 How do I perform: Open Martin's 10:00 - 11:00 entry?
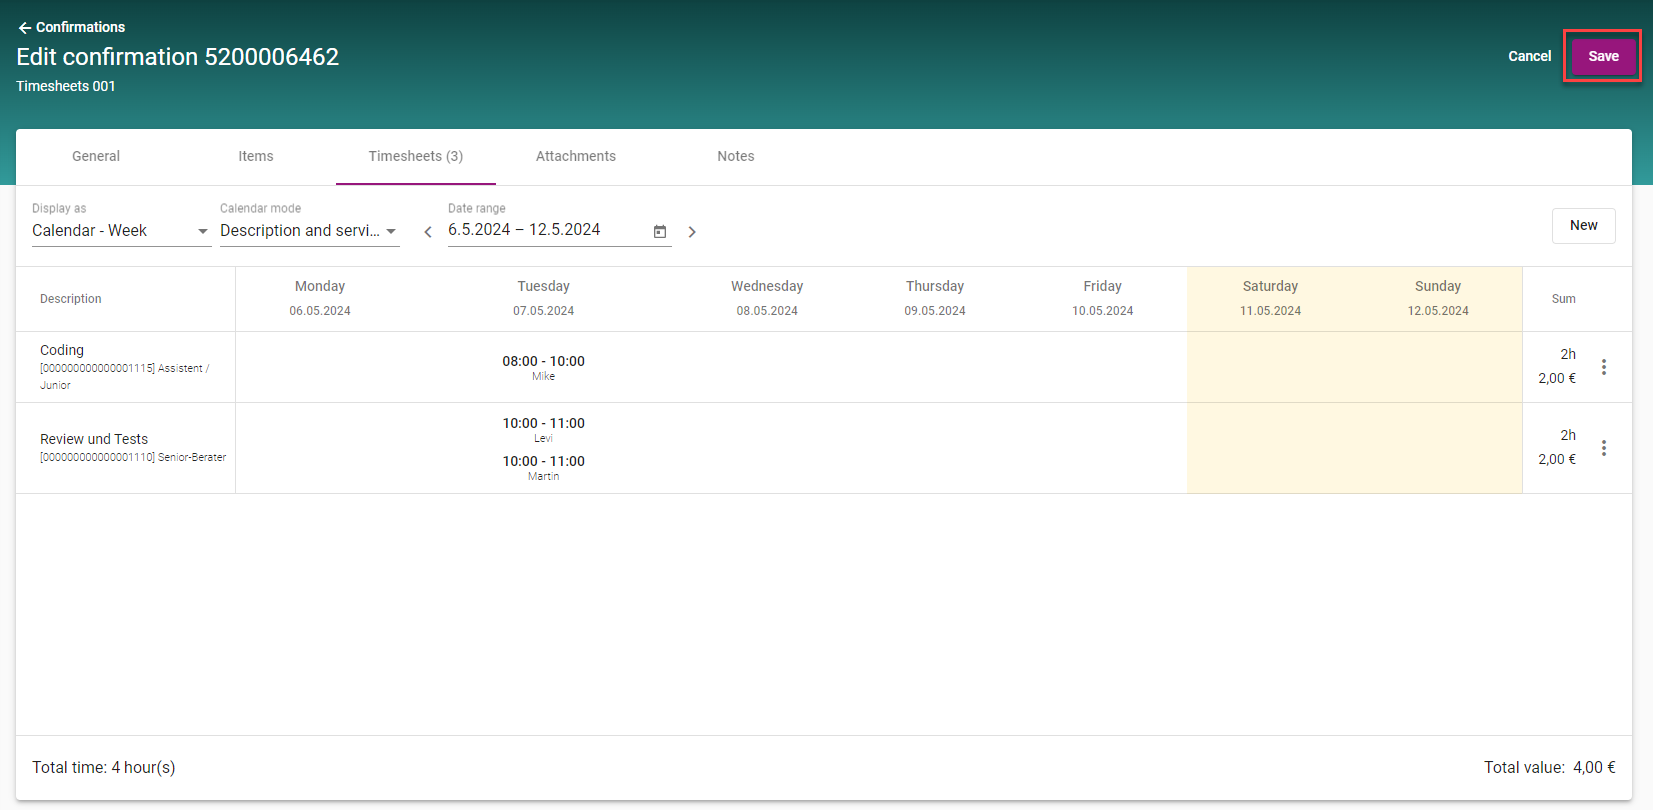pos(543,466)
